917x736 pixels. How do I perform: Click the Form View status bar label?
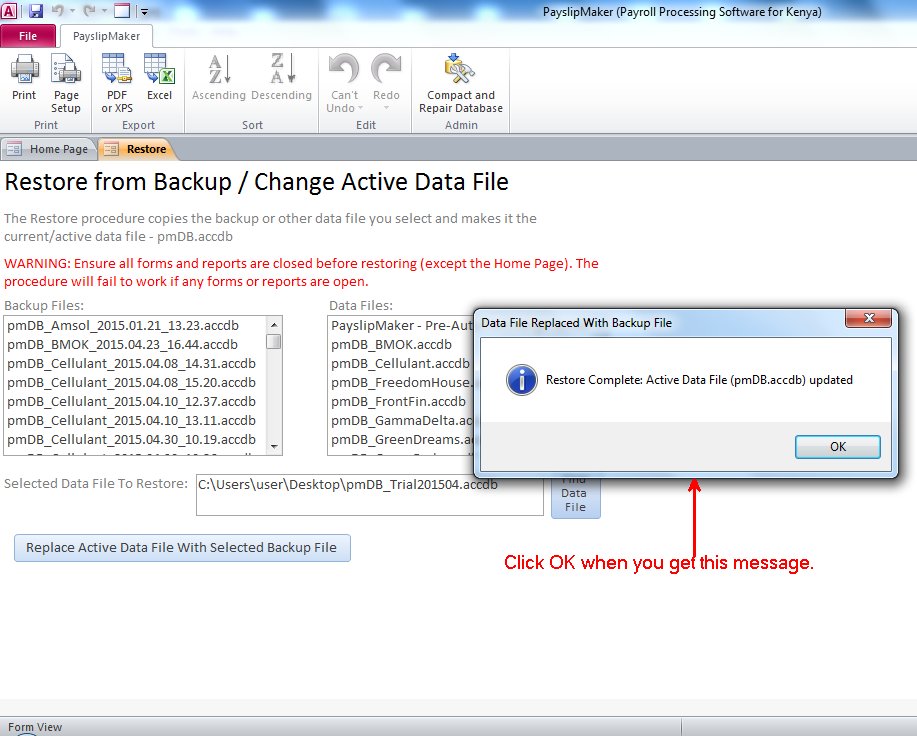pyautogui.click(x=35, y=727)
